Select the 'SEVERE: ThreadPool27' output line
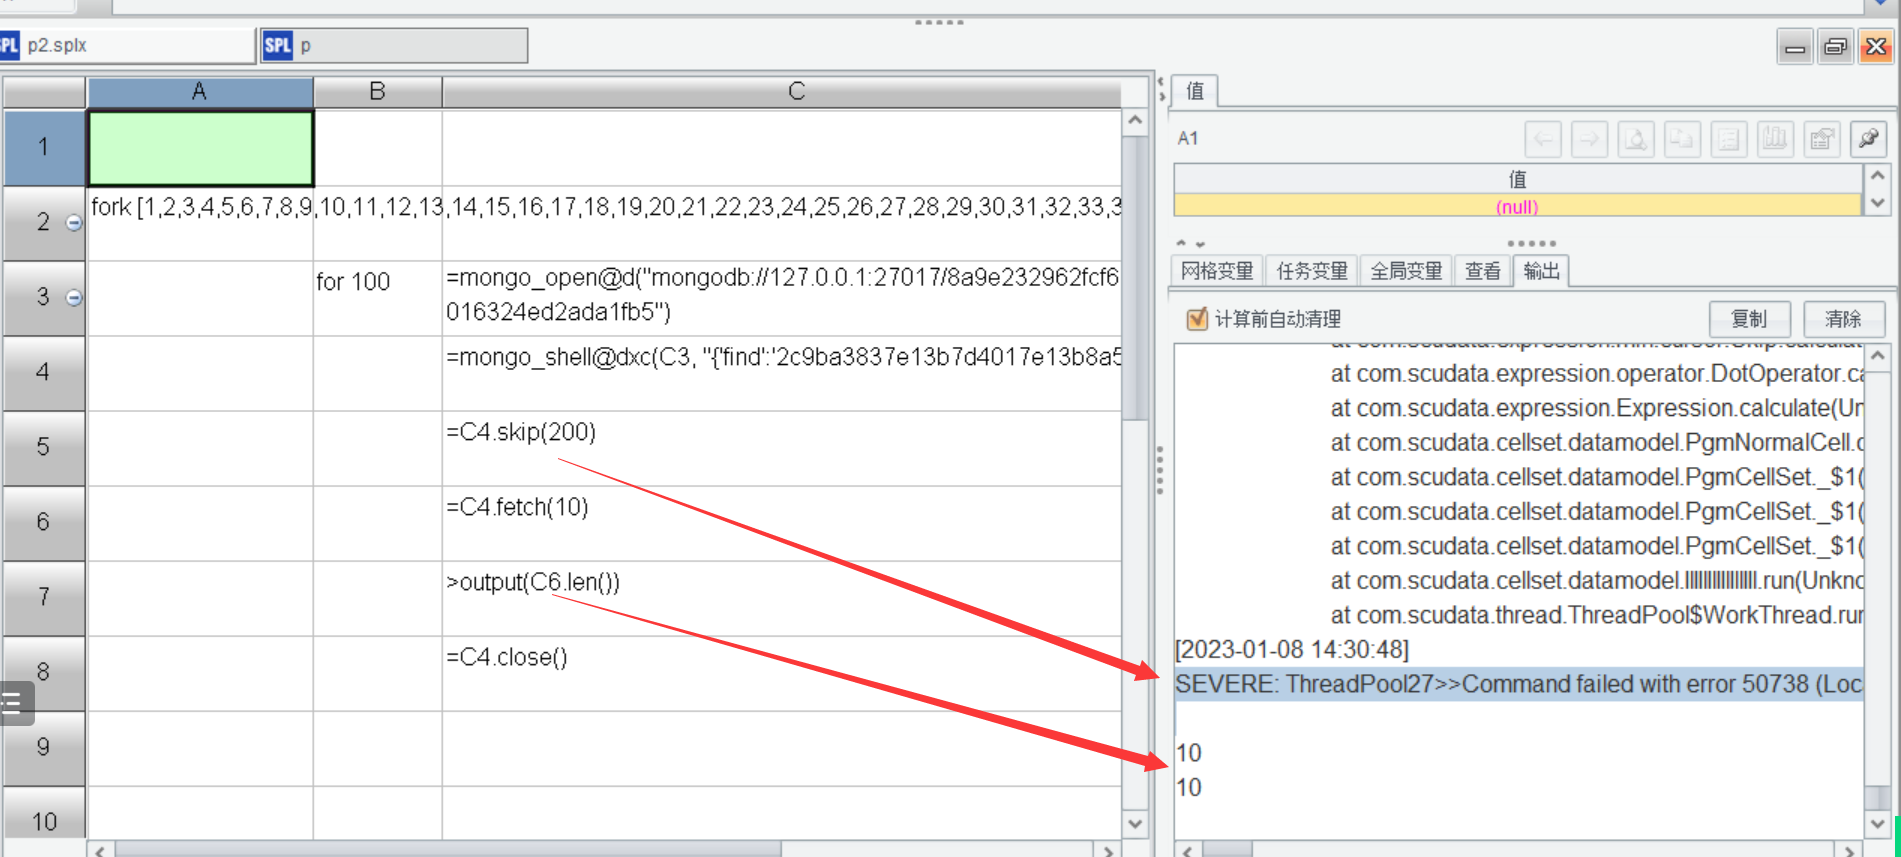Screen dimensions: 1901x857 1519,684
